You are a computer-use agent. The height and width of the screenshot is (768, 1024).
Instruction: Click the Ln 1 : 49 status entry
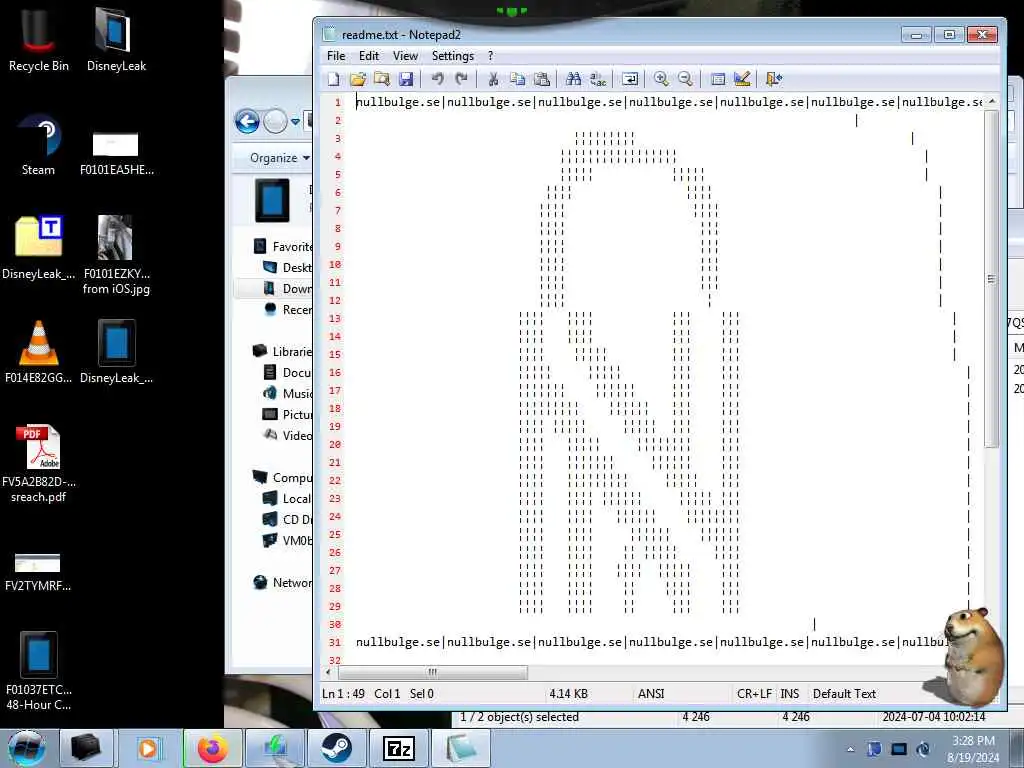tap(344, 694)
